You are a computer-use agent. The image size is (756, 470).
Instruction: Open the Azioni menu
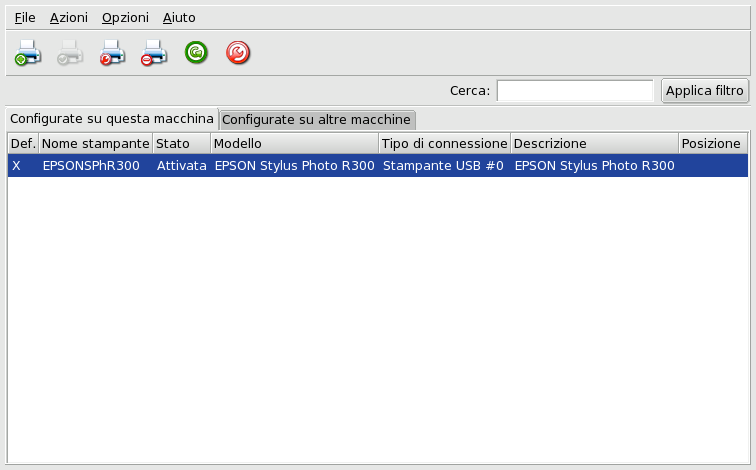point(68,18)
